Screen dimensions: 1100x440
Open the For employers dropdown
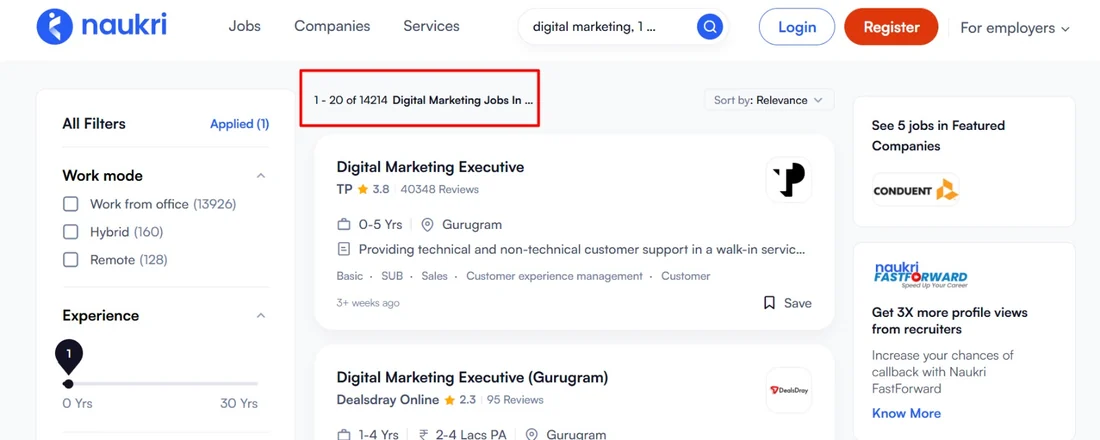pyautogui.click(x=1014, y=28)
